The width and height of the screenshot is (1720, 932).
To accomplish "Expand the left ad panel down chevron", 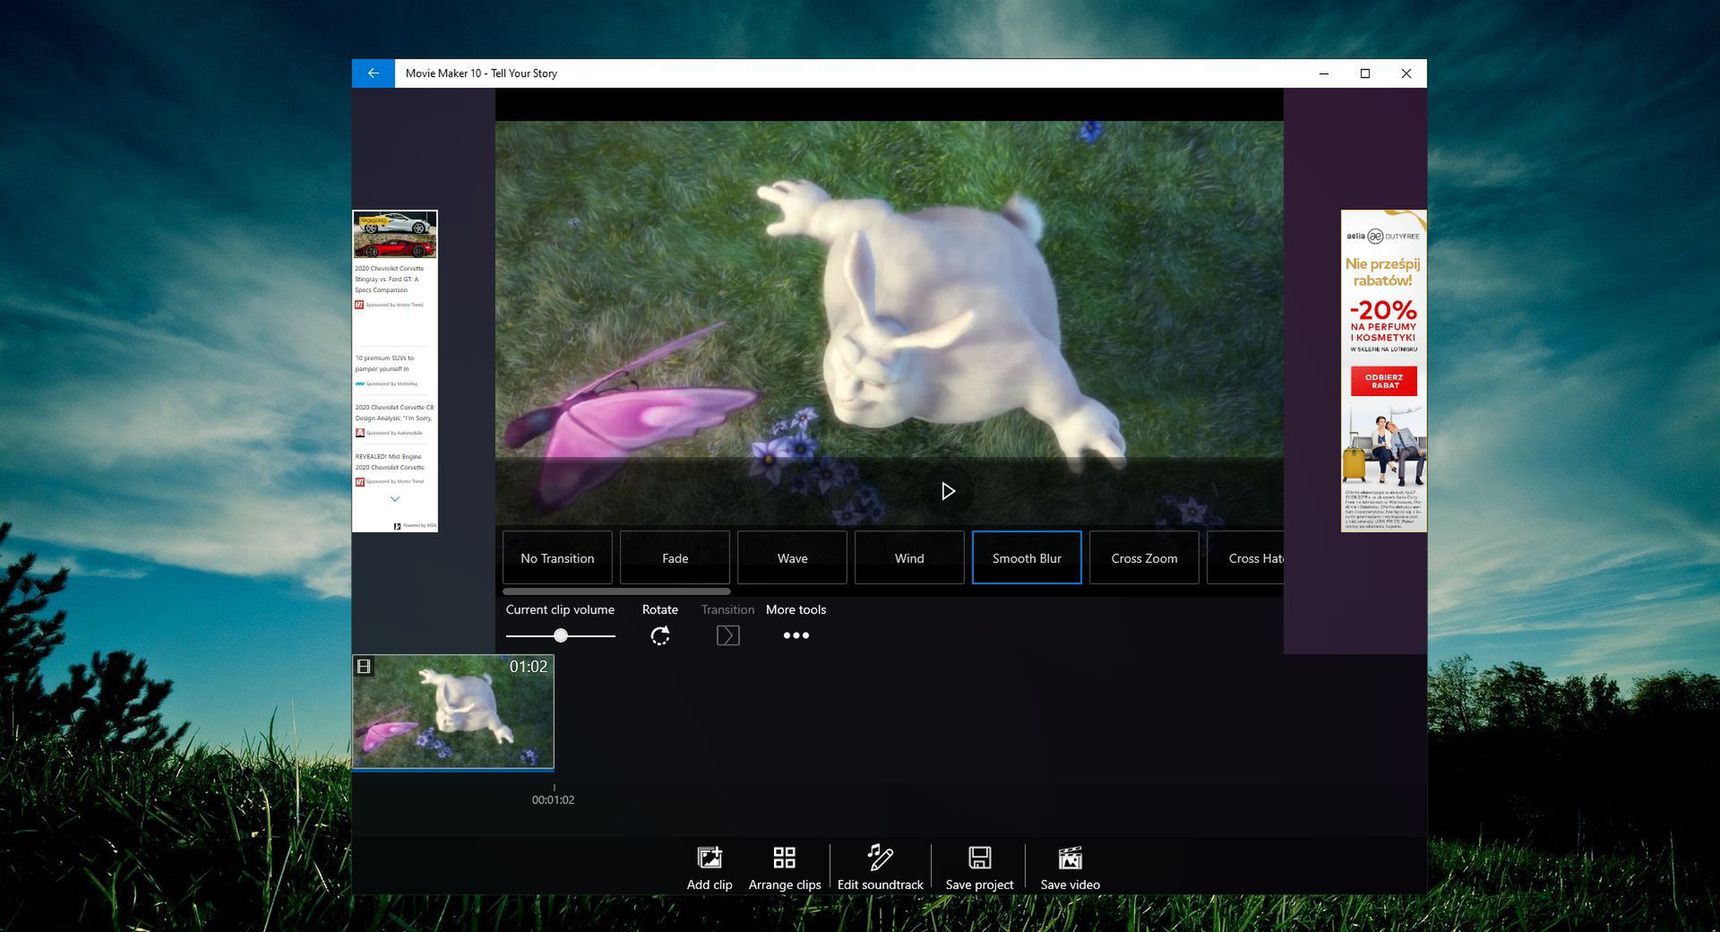I will pos(395,499).
